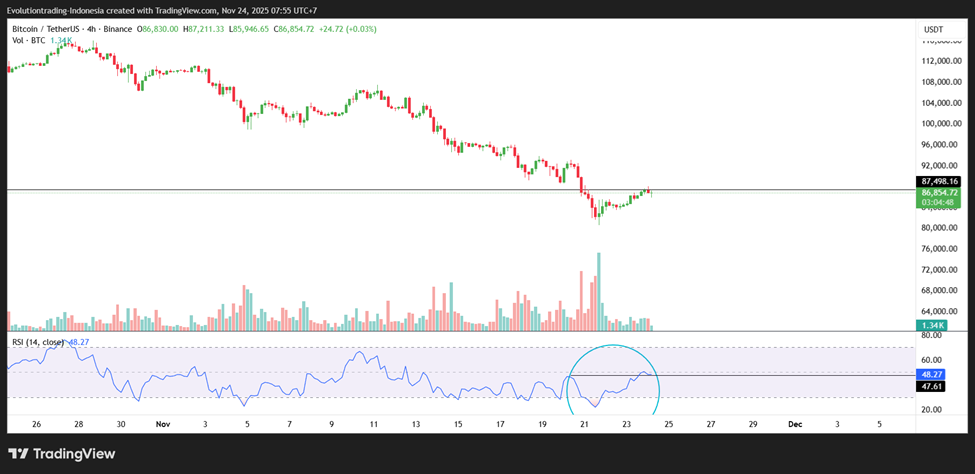Select the RSI (14, close) indicator legend
Image resolution: width=975 pixels, height=474 pixels.
pyautogui.click(x=38, y=342)
